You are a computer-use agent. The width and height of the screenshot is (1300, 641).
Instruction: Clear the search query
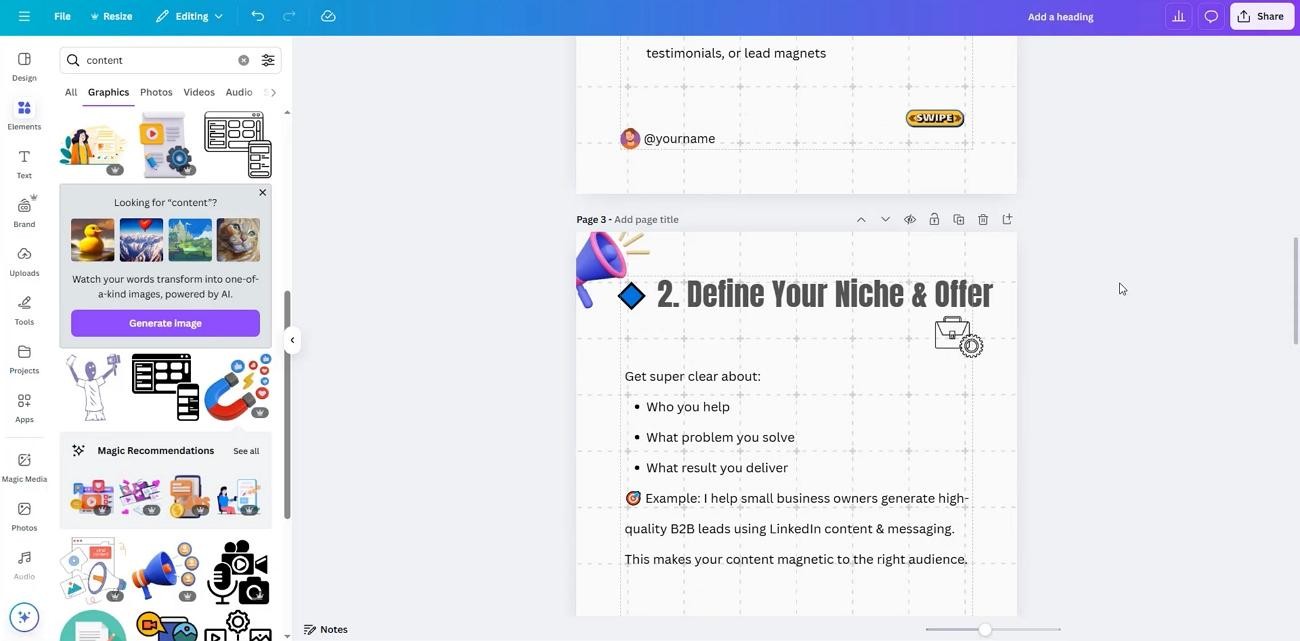243,60
